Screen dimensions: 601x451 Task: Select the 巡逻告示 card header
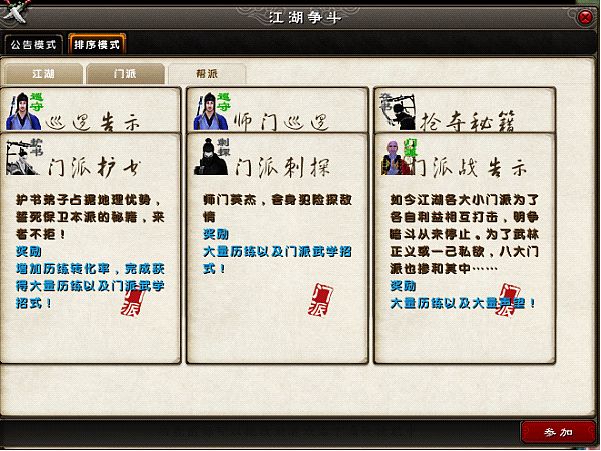pos(90,110)
